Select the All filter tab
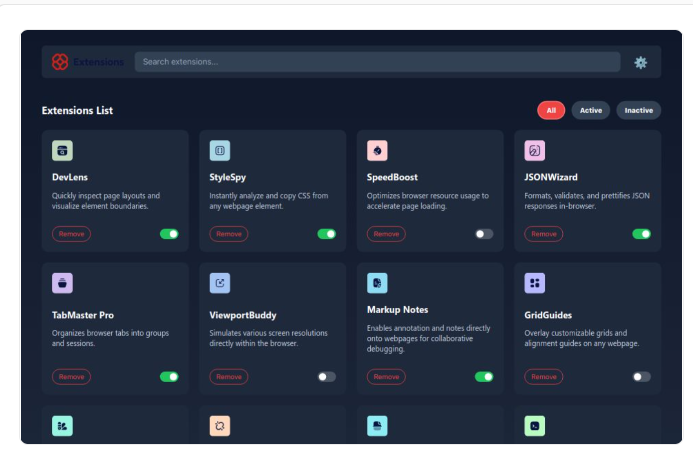 tap(551, 110)
